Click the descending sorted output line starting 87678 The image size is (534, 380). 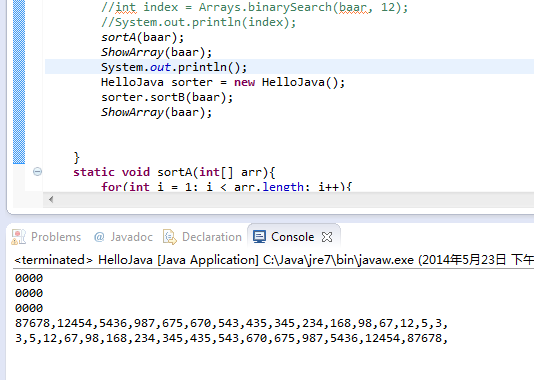pos(232,323)
